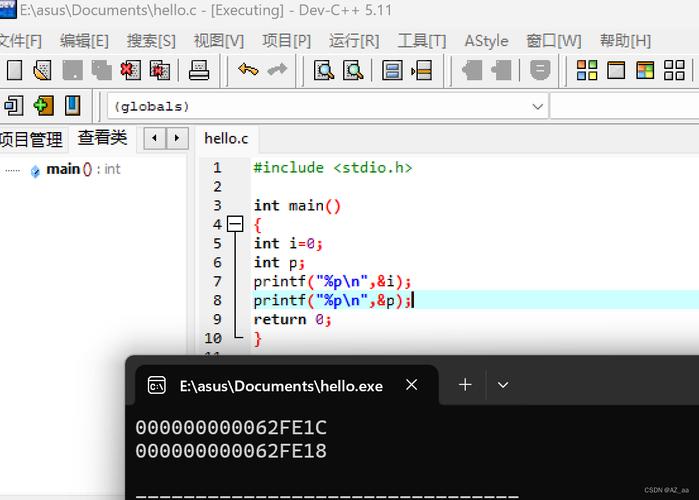
Task: Click the Add to project plus icon
Action: click(x=43, y=106)
